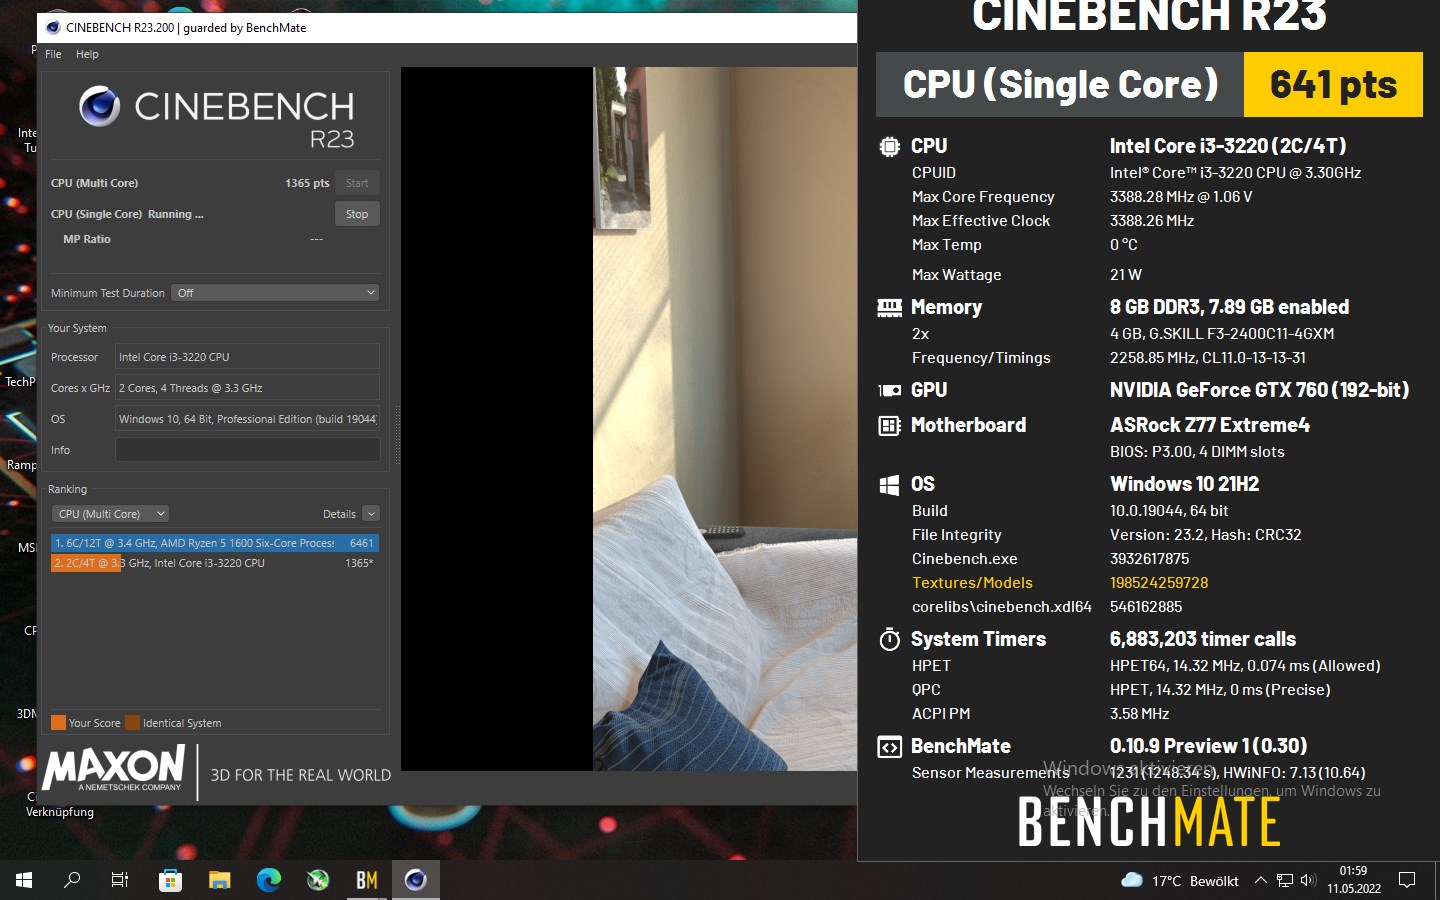Image resolution: width=1440 pixels, height=900 pixels.
Task: Select the AMD Ryzen 5 1600 ranking row
Action: coord(215,543)
